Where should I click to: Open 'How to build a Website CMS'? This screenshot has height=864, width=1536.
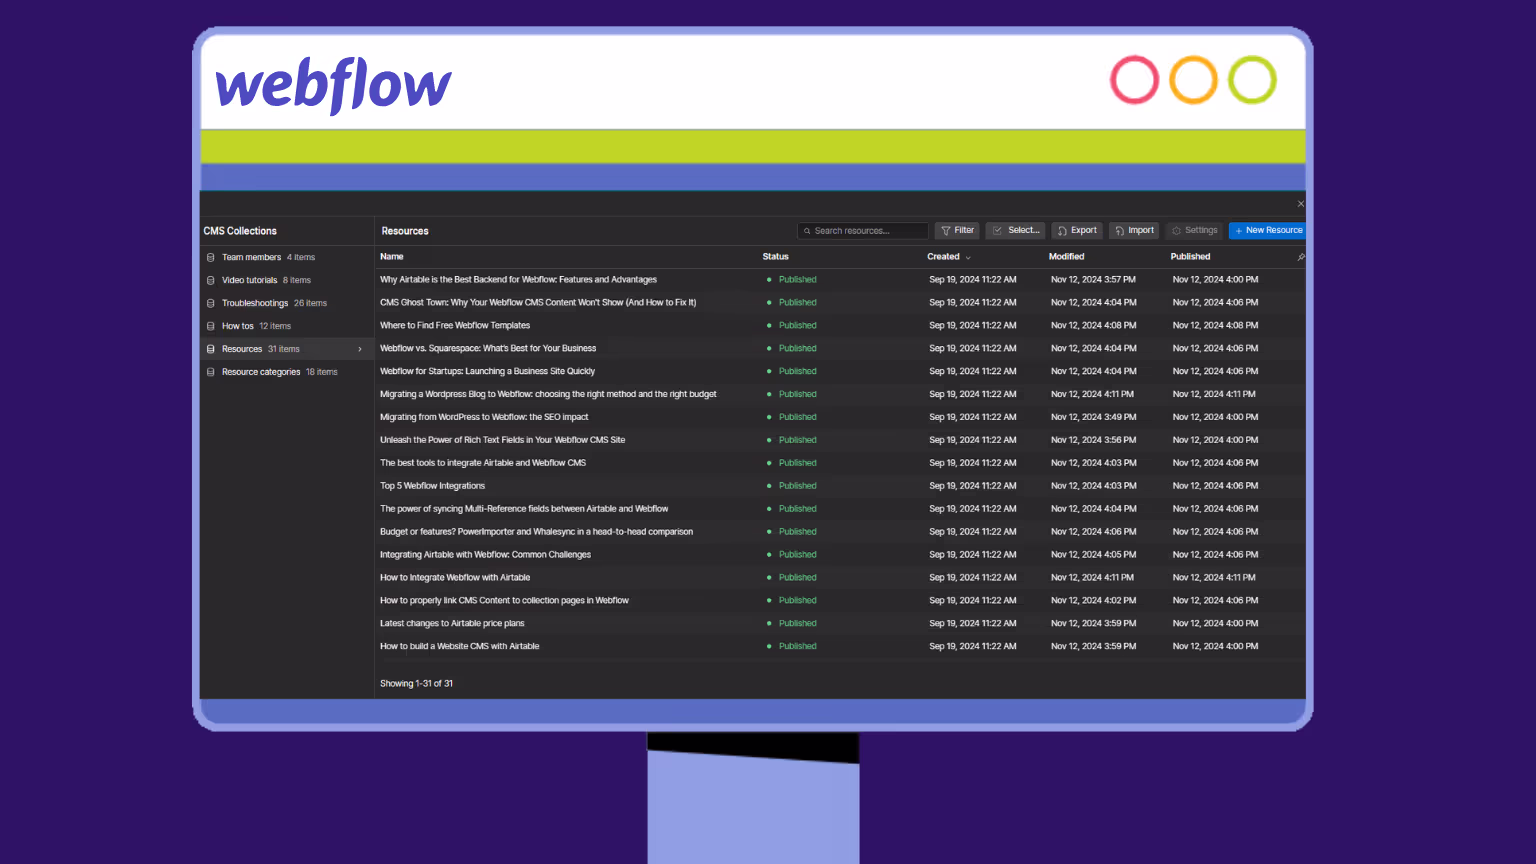(x=459, y=648)
